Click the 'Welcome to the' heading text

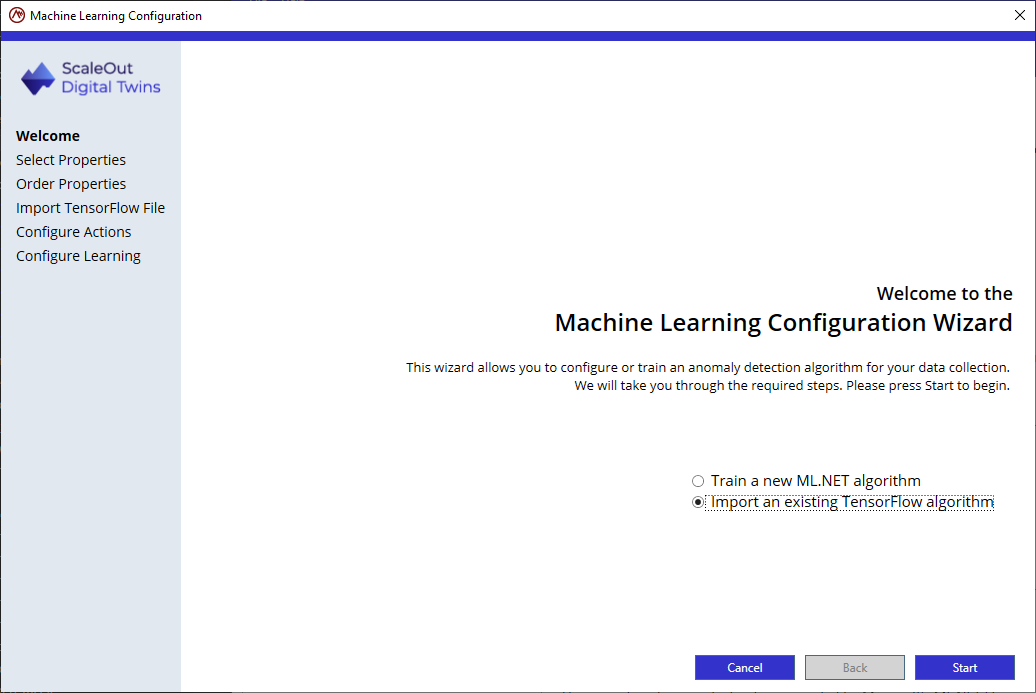pos(944,293)
